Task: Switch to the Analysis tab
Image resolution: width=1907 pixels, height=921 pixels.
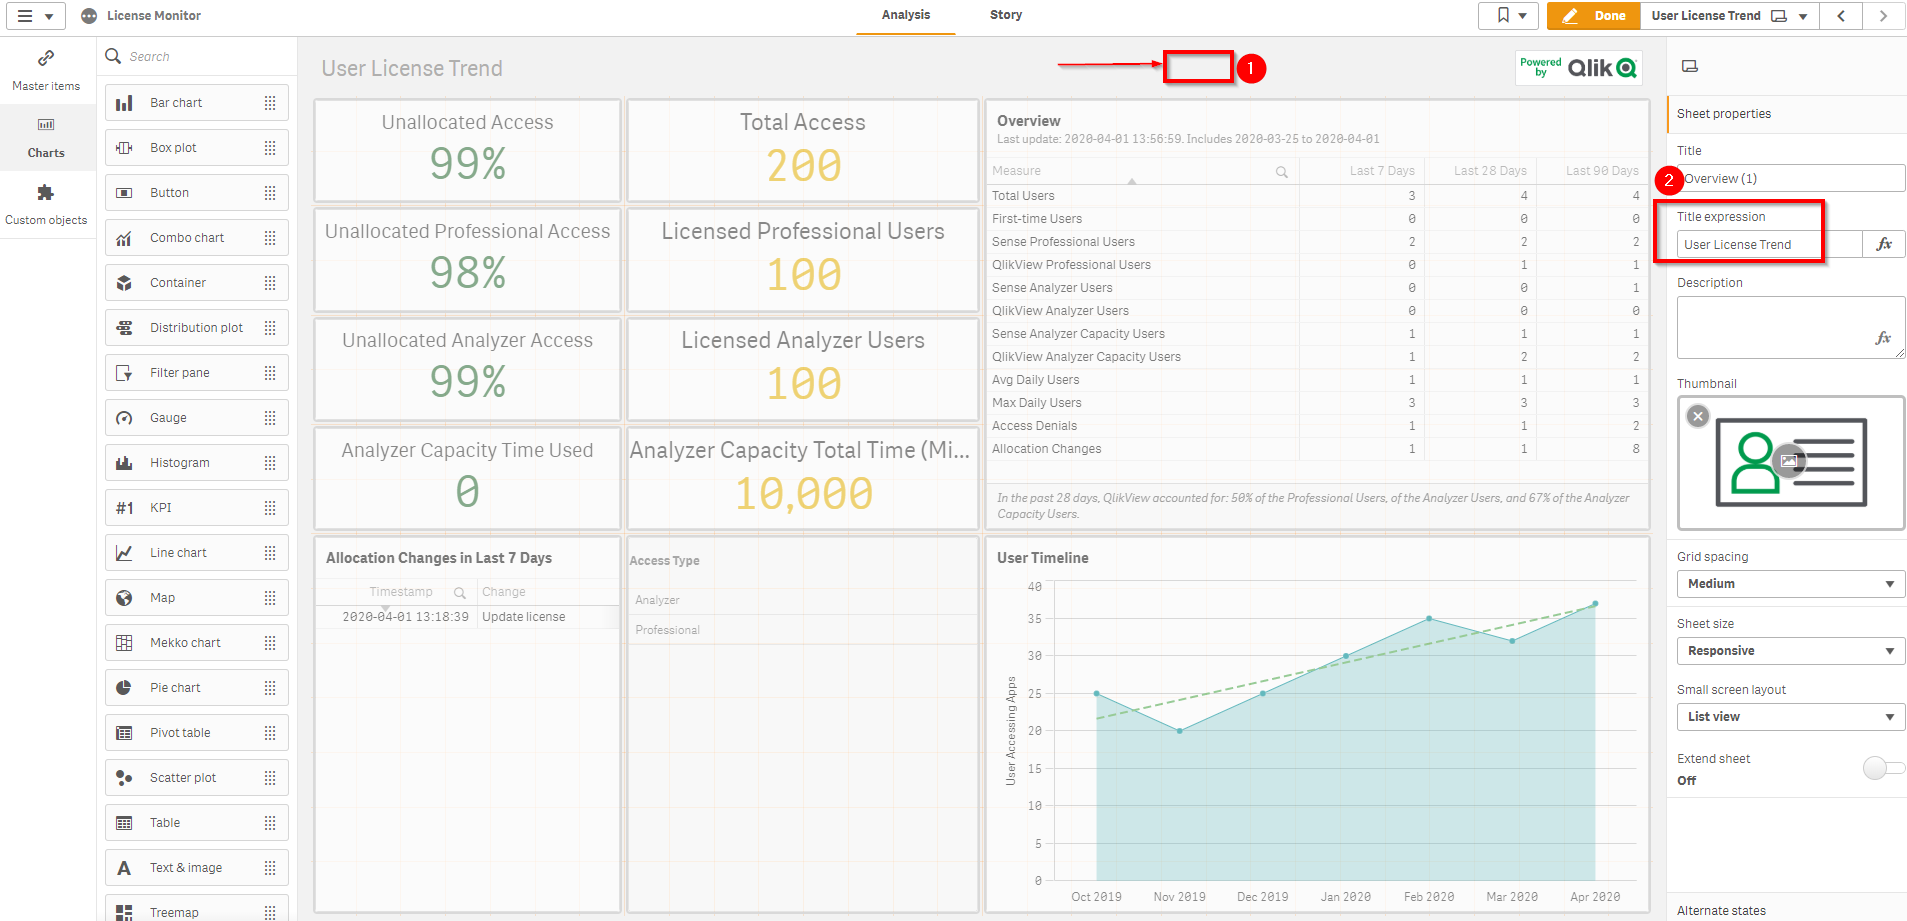Action: pos(905,15)
